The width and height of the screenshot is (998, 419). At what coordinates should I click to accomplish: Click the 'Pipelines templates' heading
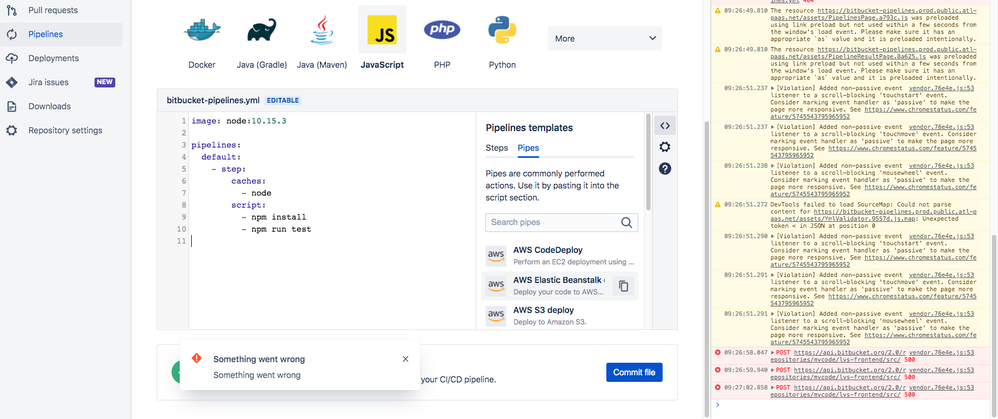tap(529, 128)
